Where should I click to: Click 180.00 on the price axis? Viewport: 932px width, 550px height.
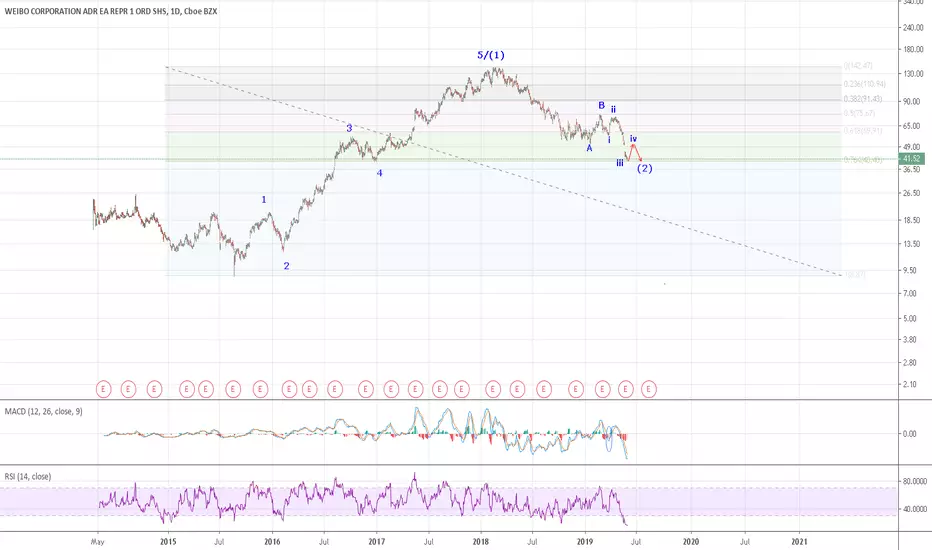tap(913, 49)
